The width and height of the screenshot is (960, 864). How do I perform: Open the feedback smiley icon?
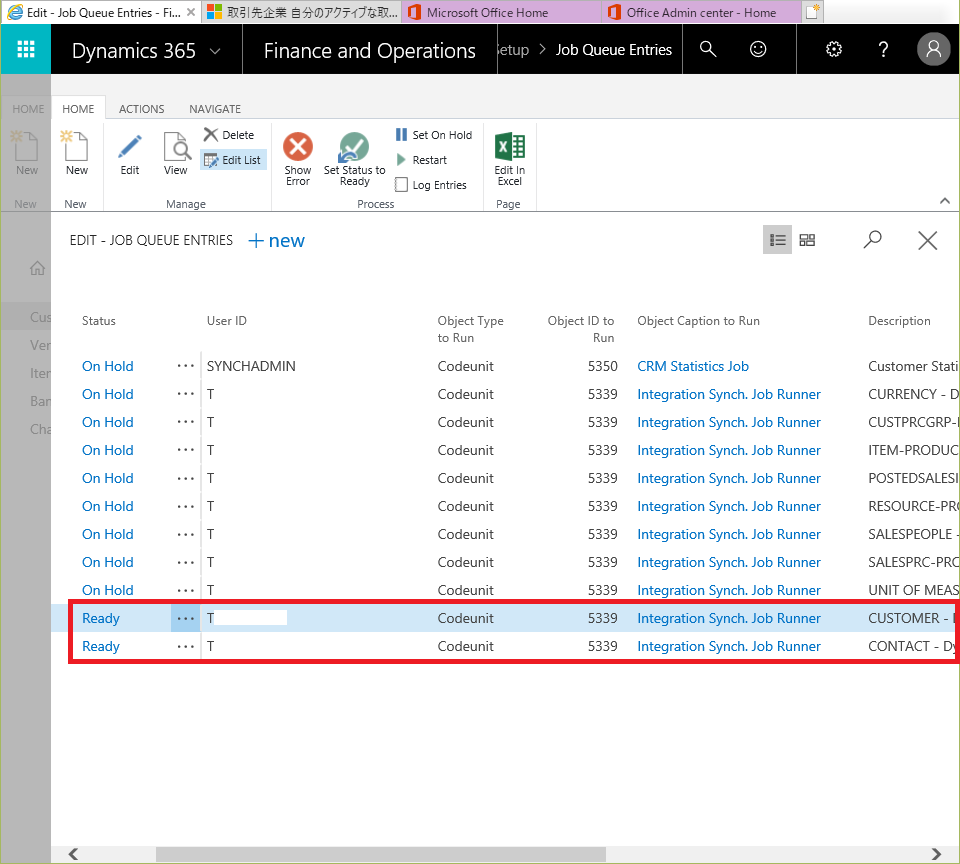(x=758, y=49)
